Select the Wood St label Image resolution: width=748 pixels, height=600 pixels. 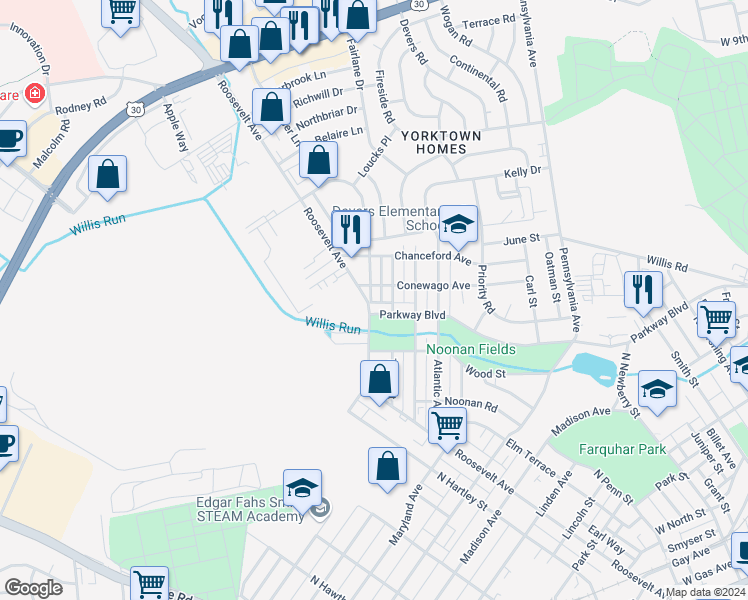click(485, 372)
